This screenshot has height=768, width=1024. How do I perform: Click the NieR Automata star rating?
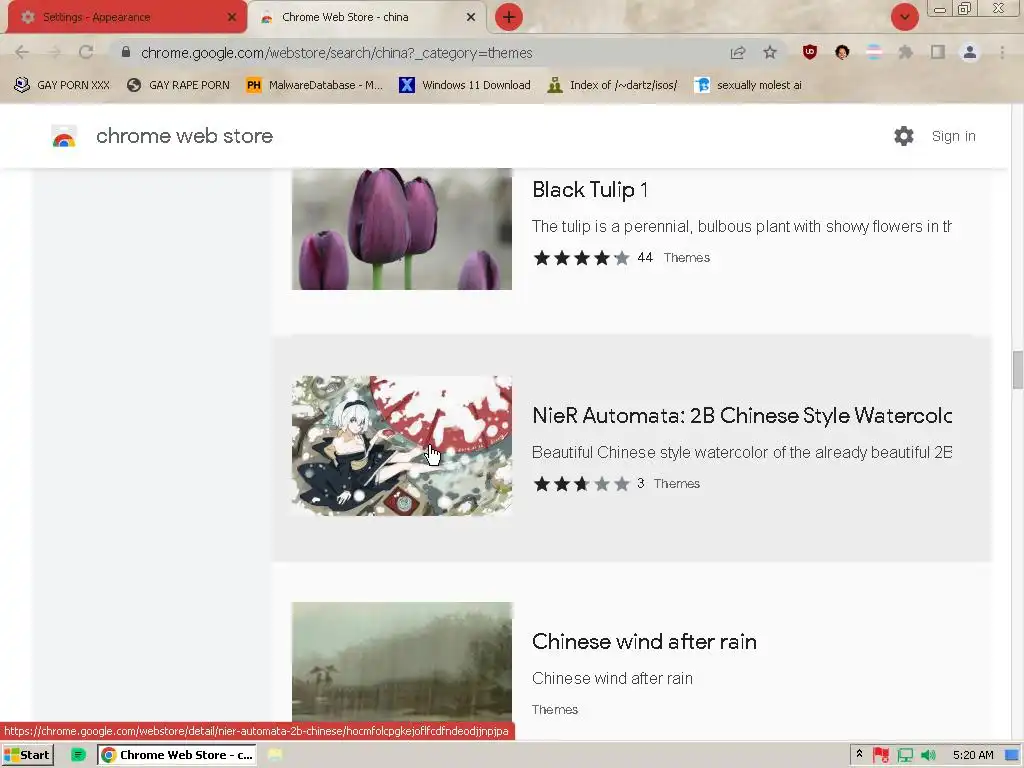[581, 484]
